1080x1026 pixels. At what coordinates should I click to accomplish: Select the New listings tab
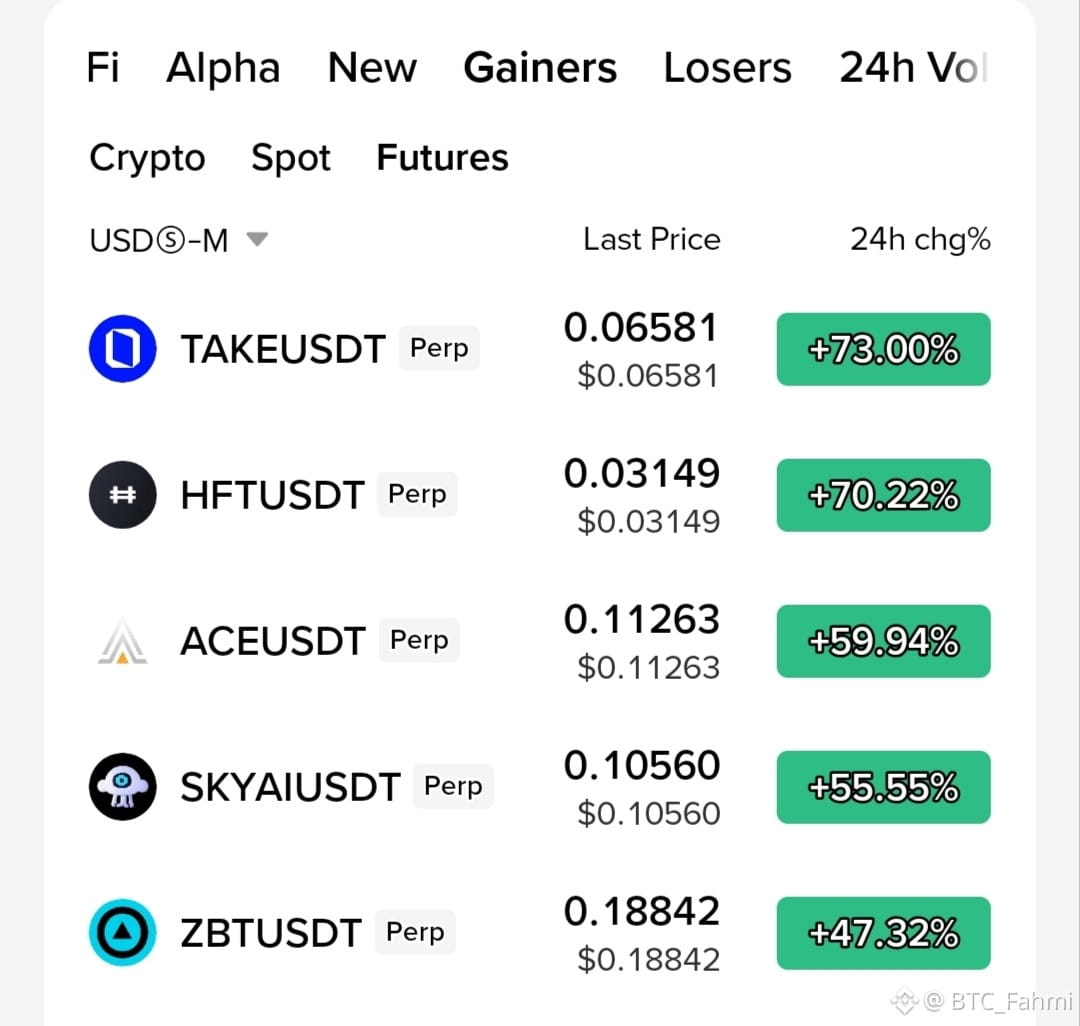pos(372,67)
